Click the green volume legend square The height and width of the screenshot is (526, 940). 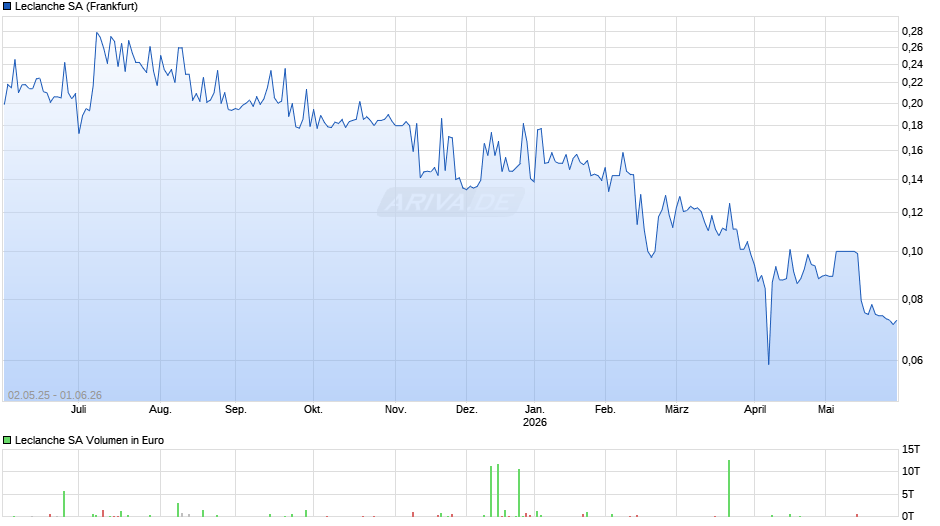point(7,440)
